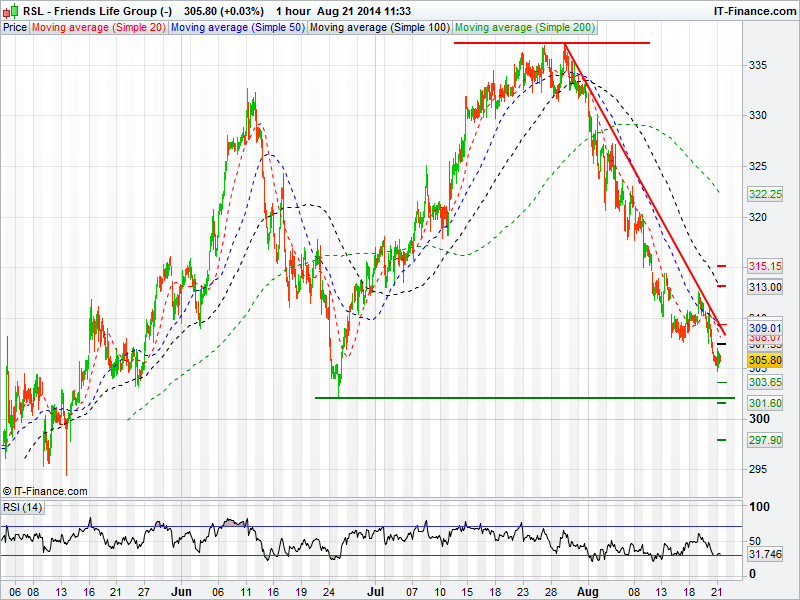This screenshot has width=800, height=600.
Task: Click the IT-Finance.com link at top right
Action: click(753, 10)
